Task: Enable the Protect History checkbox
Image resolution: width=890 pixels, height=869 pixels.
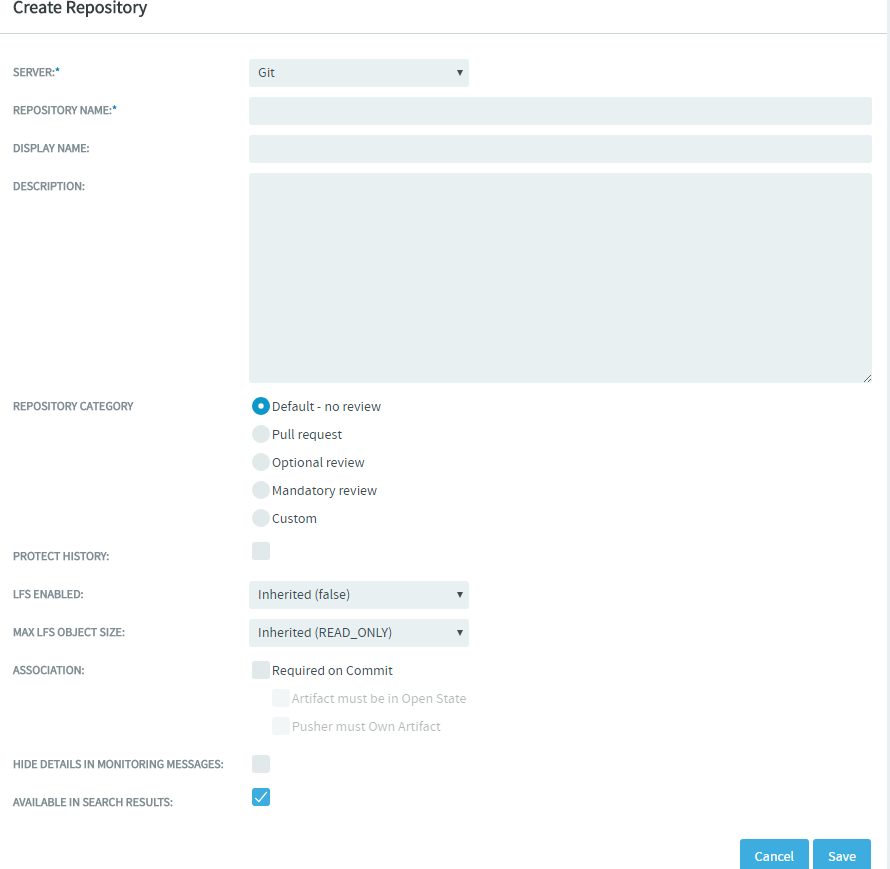Action: coord(261,551)
